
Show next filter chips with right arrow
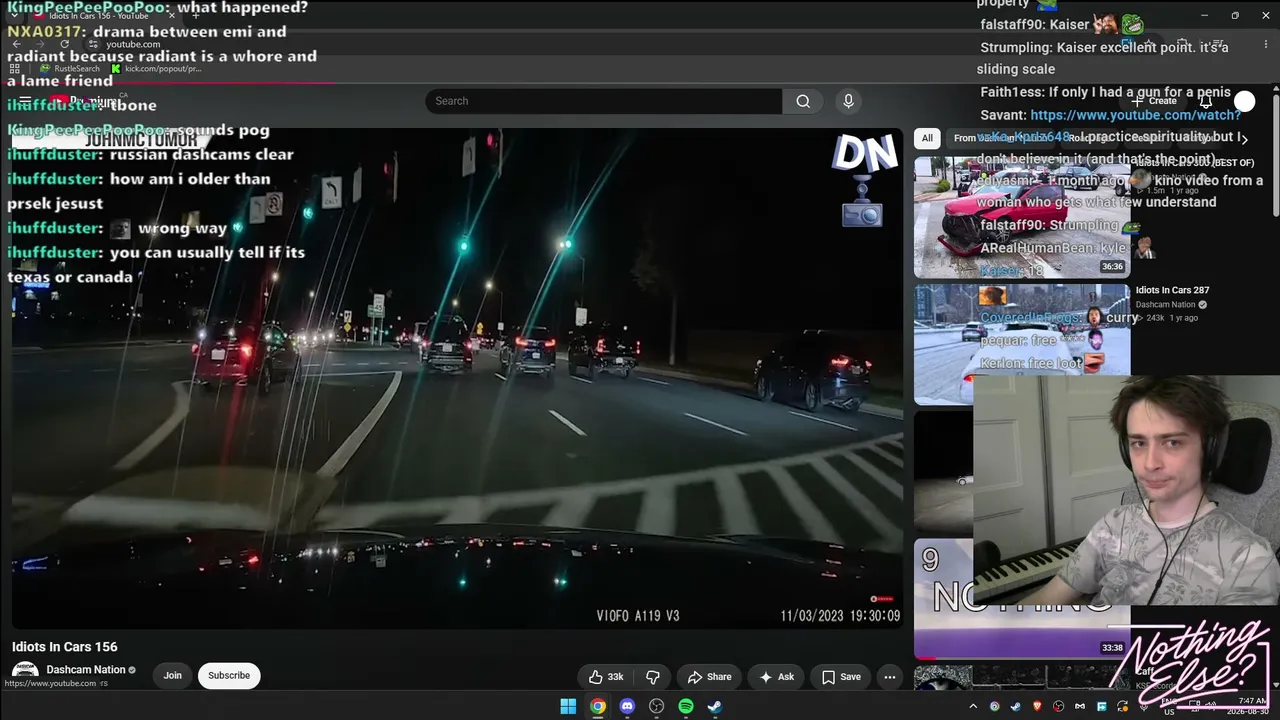pyautogui.click(x=1244, y=138)
